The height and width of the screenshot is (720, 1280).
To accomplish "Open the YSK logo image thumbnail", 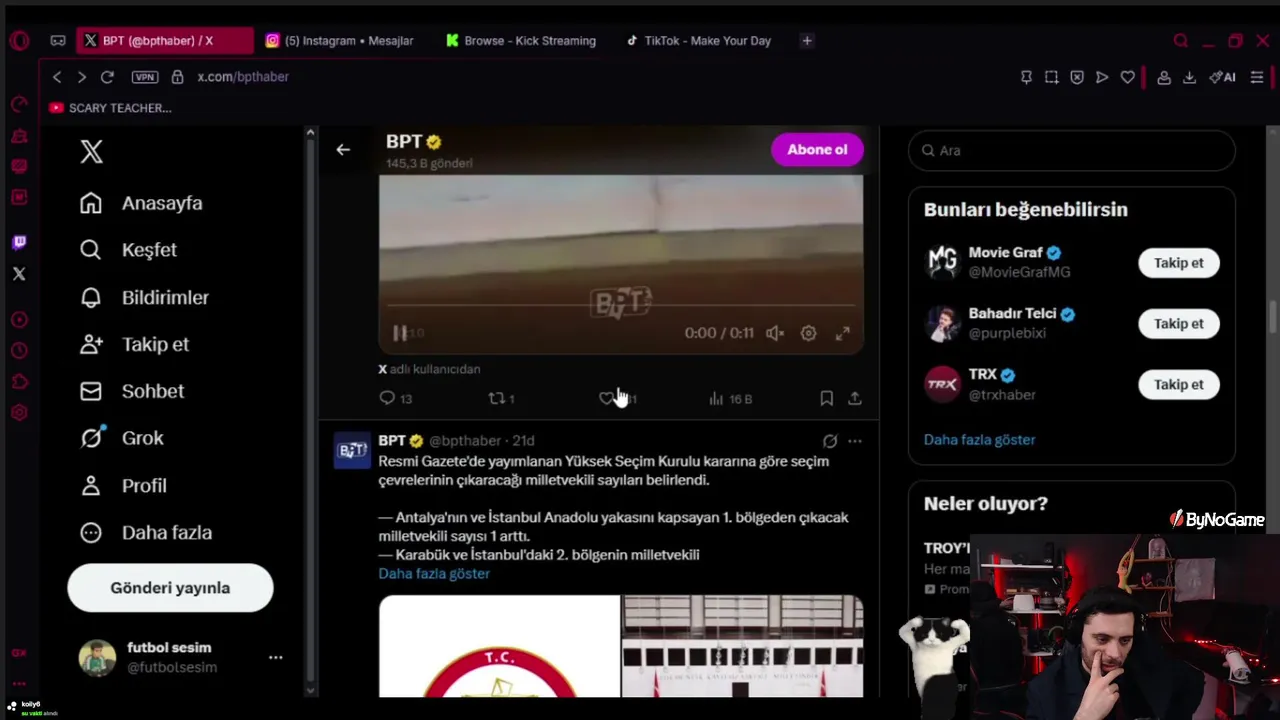I will pyautogui.click(x=499, y=646).
